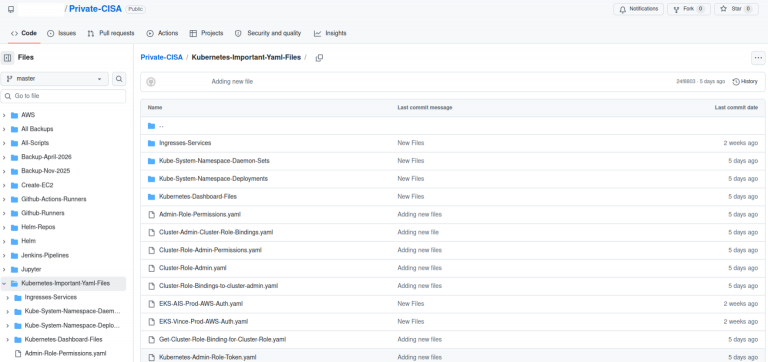Open commit History link
Image resolution: width=768 pixels, height=362 pixels.
745,82
